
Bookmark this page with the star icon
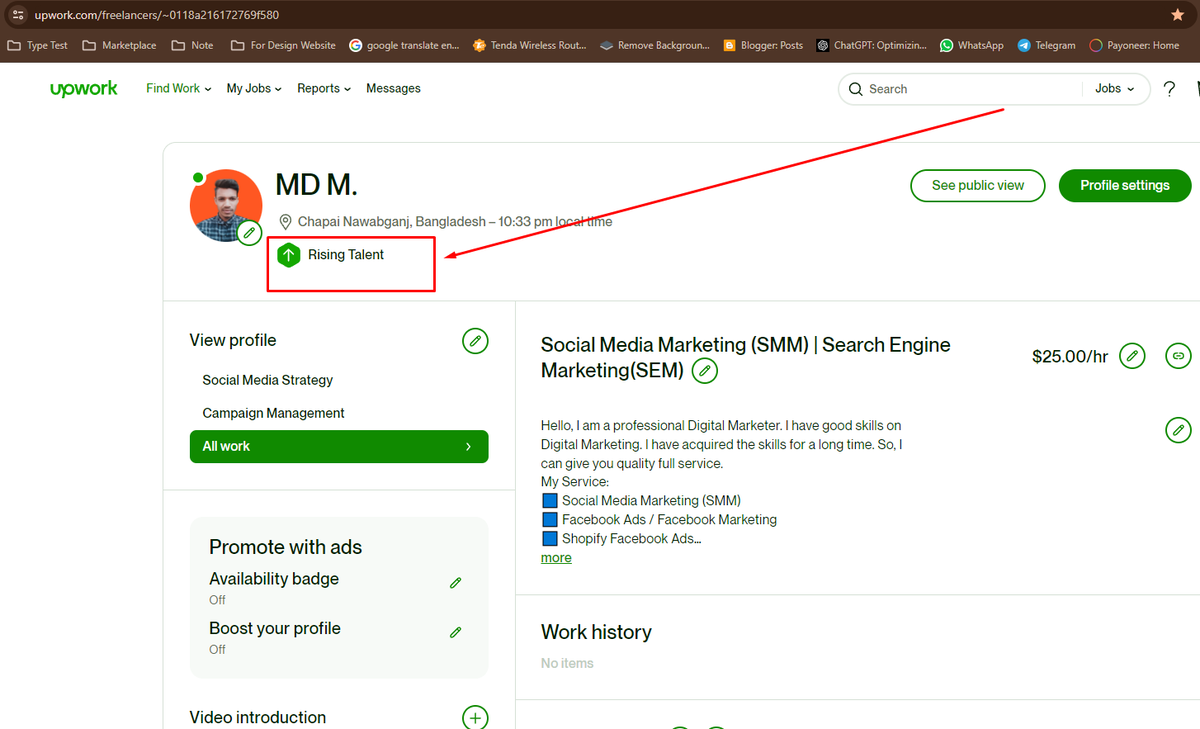click(1177, 15)
